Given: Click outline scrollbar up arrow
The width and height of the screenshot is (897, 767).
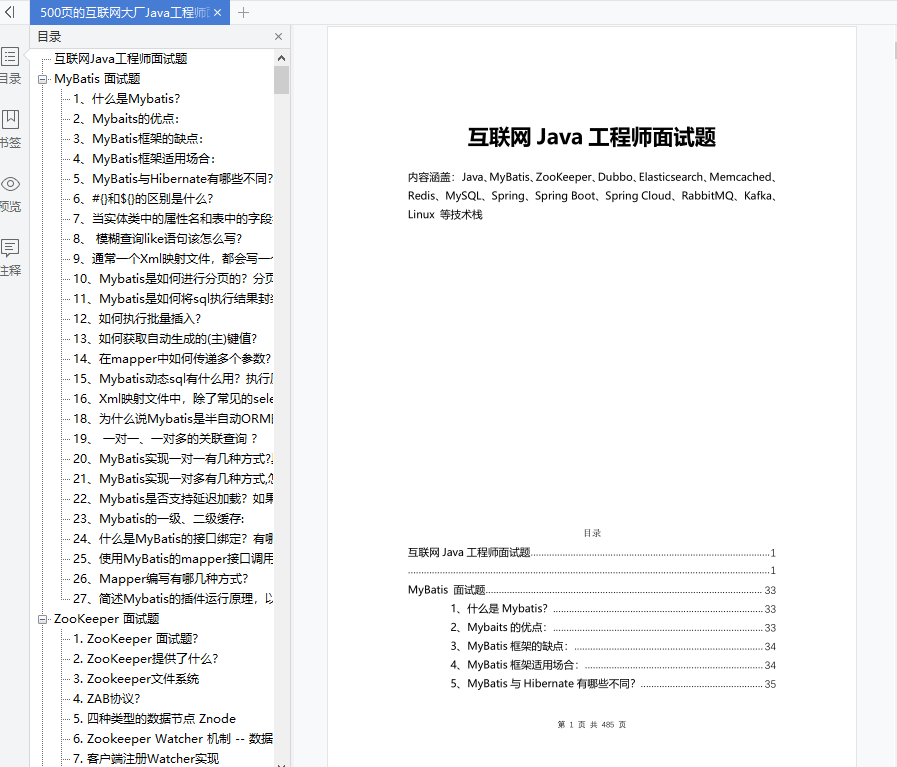Looking at the screenshot, I should [281, 58].
